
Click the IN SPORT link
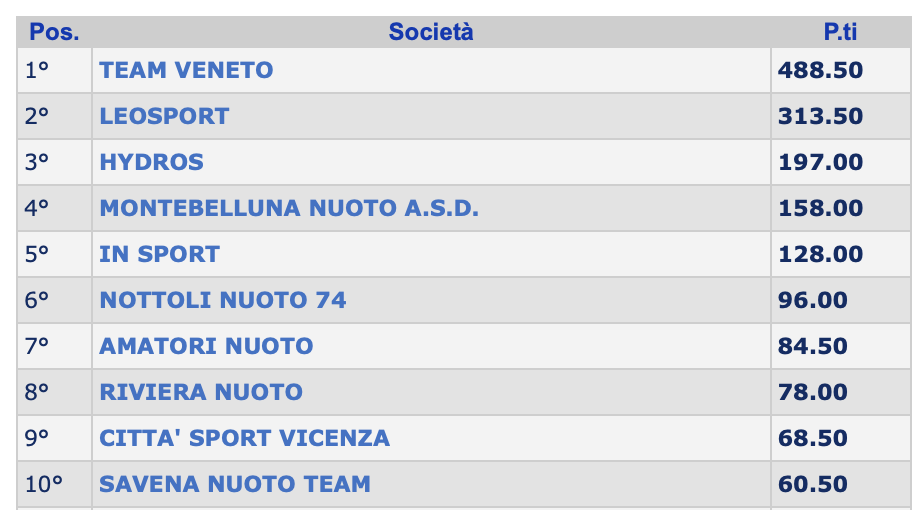pyautogui.click(x=160, y=254)
